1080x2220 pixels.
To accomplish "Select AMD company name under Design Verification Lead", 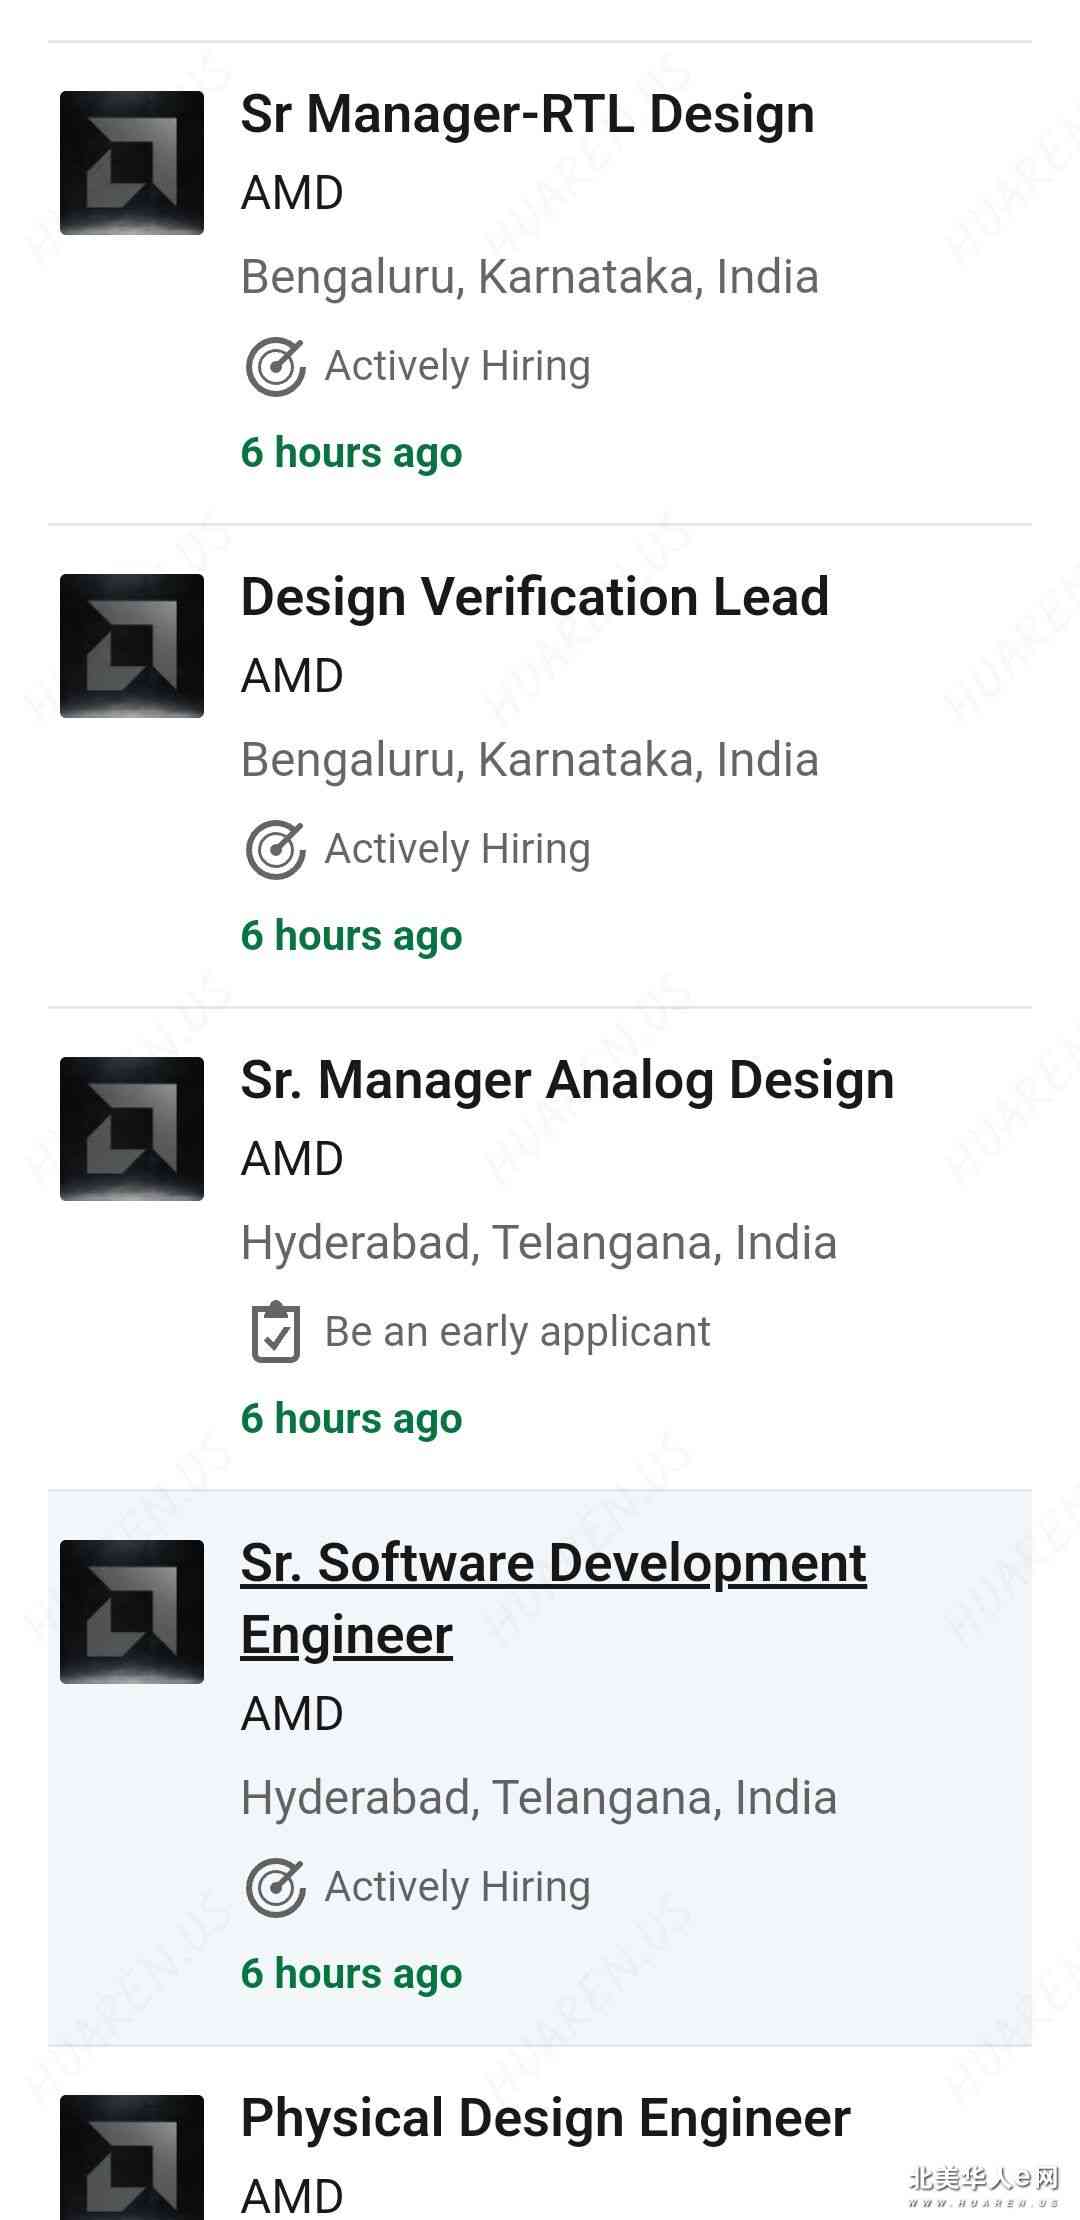I will pos(292,676).
